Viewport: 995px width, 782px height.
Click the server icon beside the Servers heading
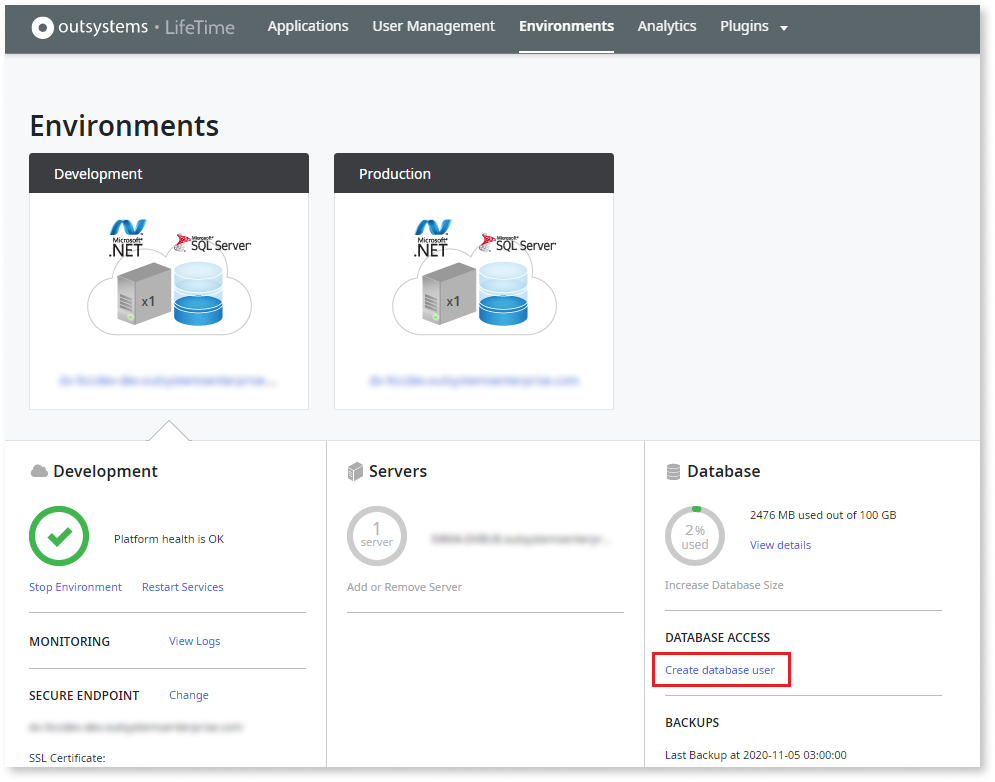click(x=355, y=470)
